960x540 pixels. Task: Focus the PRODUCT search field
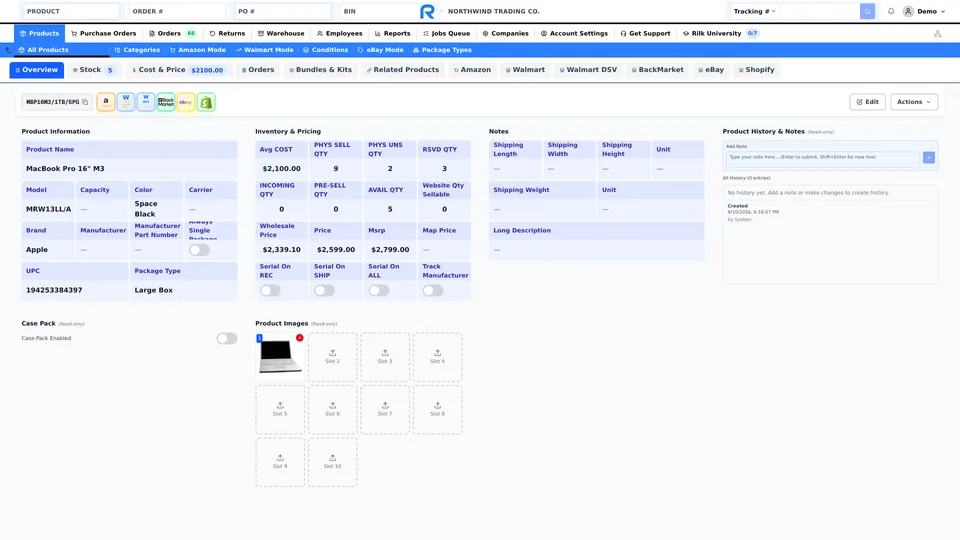[x=71, y=11]
